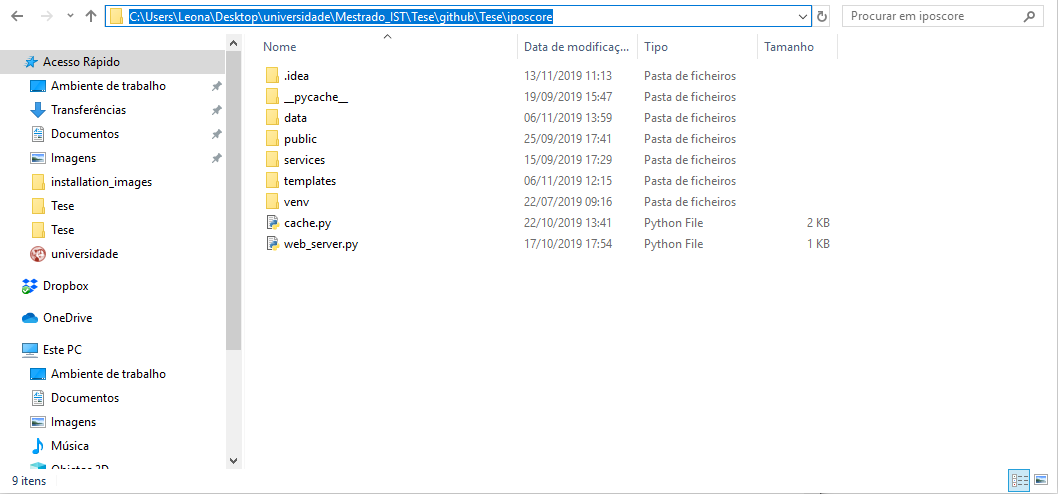
Task: Click sidebar scrollbar up arrow
Action: pos(233,43)
